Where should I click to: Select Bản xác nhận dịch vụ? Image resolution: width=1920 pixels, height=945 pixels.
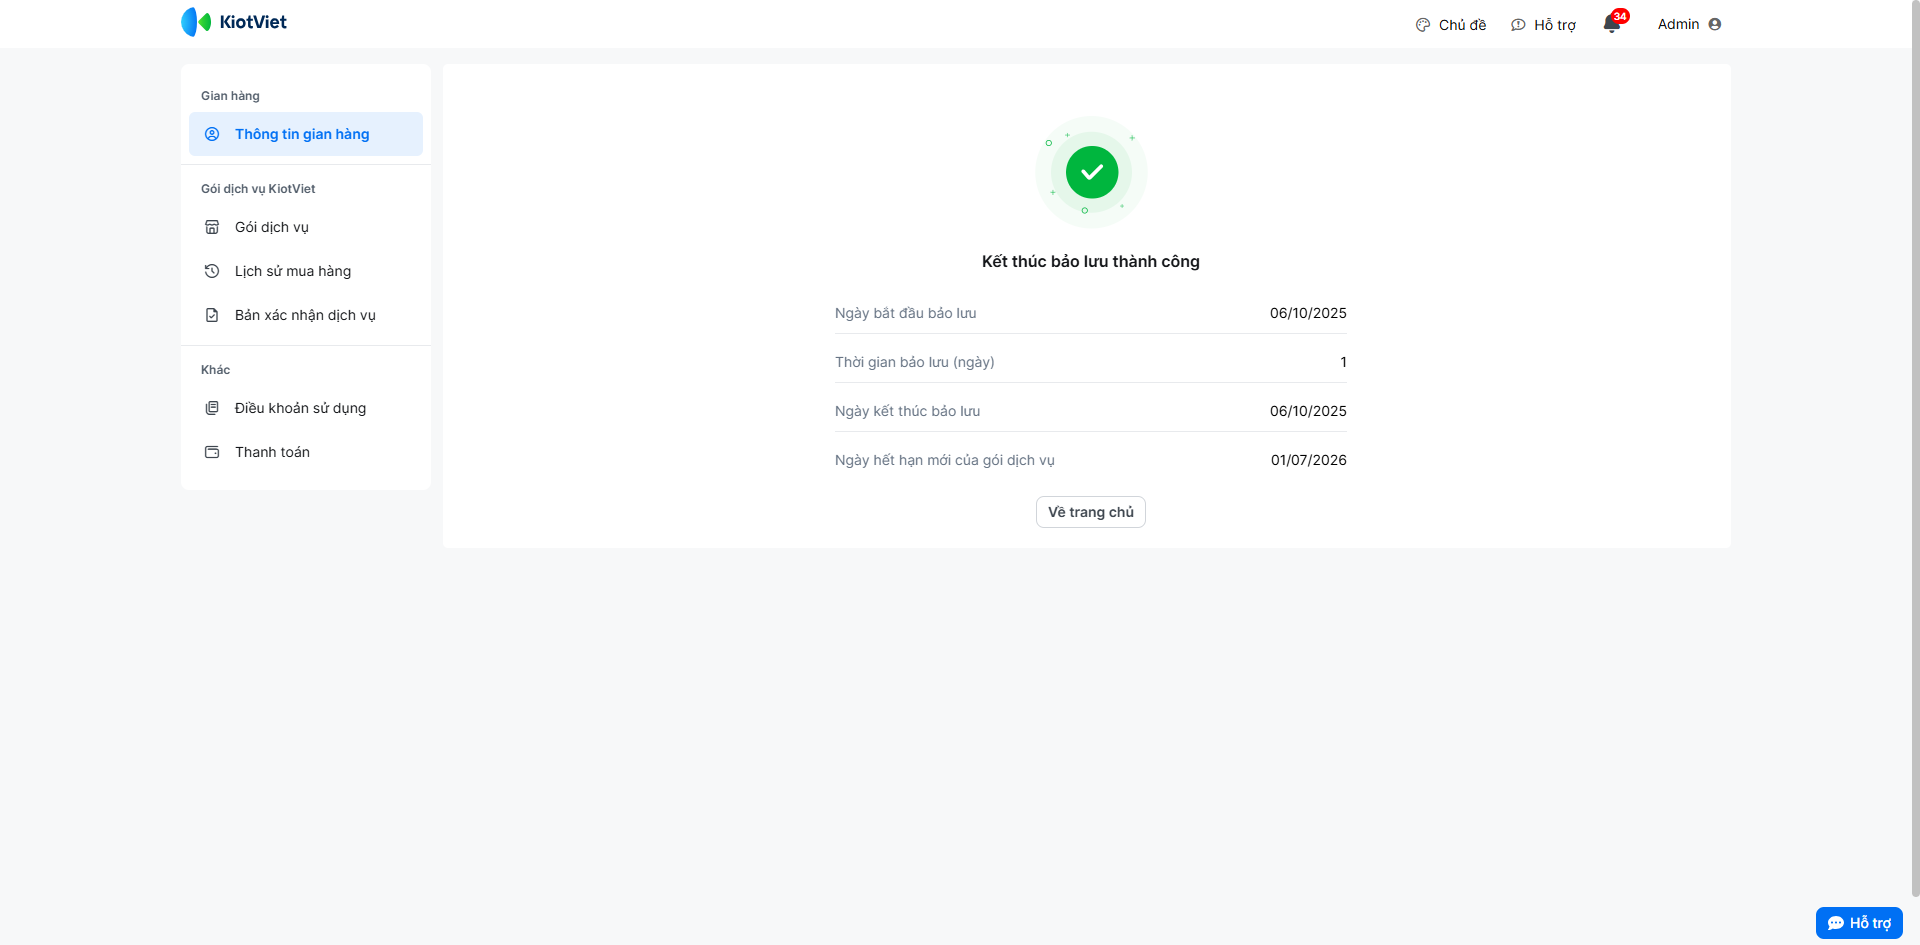click(306, 315)
